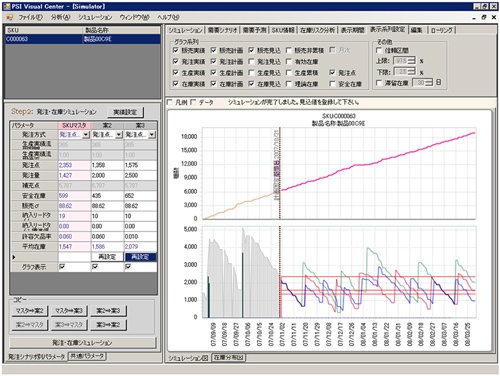Click the PSI Visual Center title bar icon

pyautogui.click(x=7, y=6)
